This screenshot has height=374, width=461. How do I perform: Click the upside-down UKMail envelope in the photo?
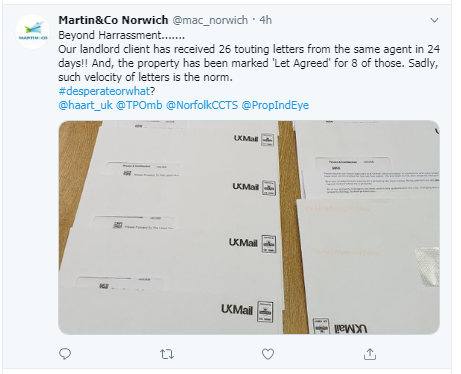(368, 267)
